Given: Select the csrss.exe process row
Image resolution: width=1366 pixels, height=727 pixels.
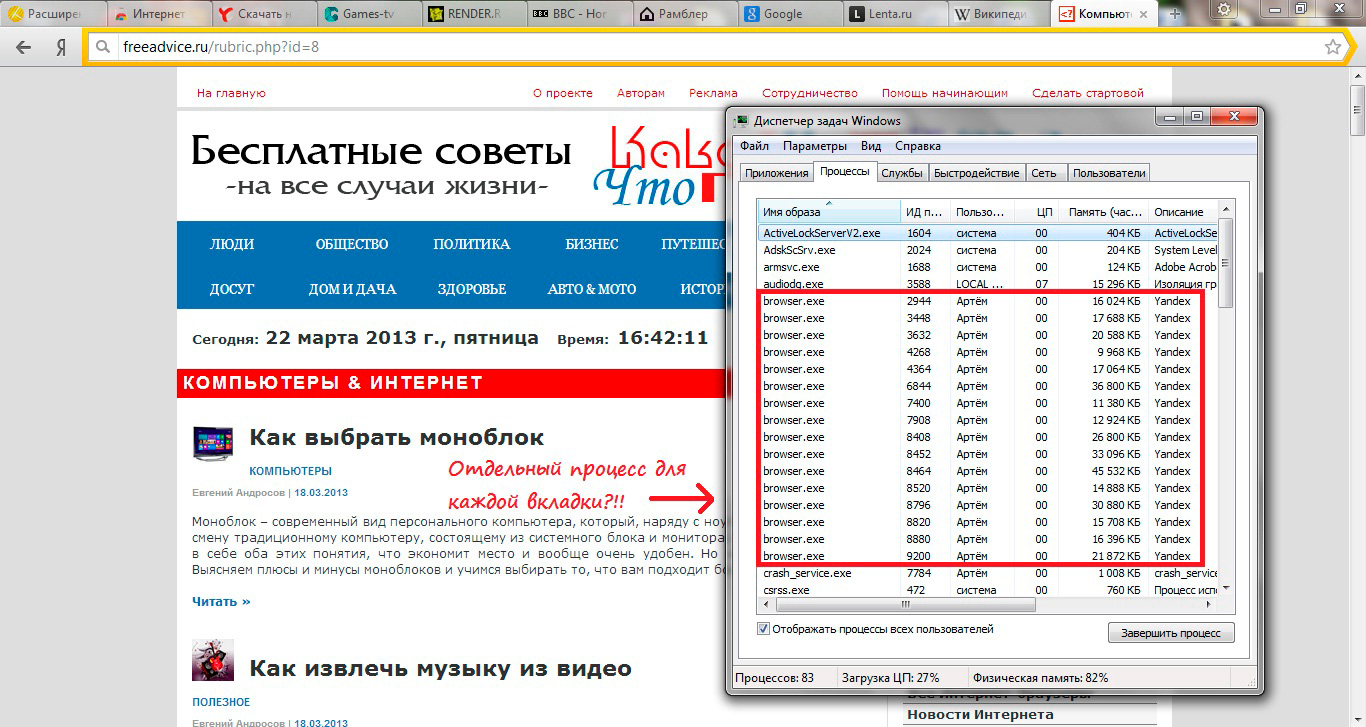Looking at the screenshot, I should (988, 590).
